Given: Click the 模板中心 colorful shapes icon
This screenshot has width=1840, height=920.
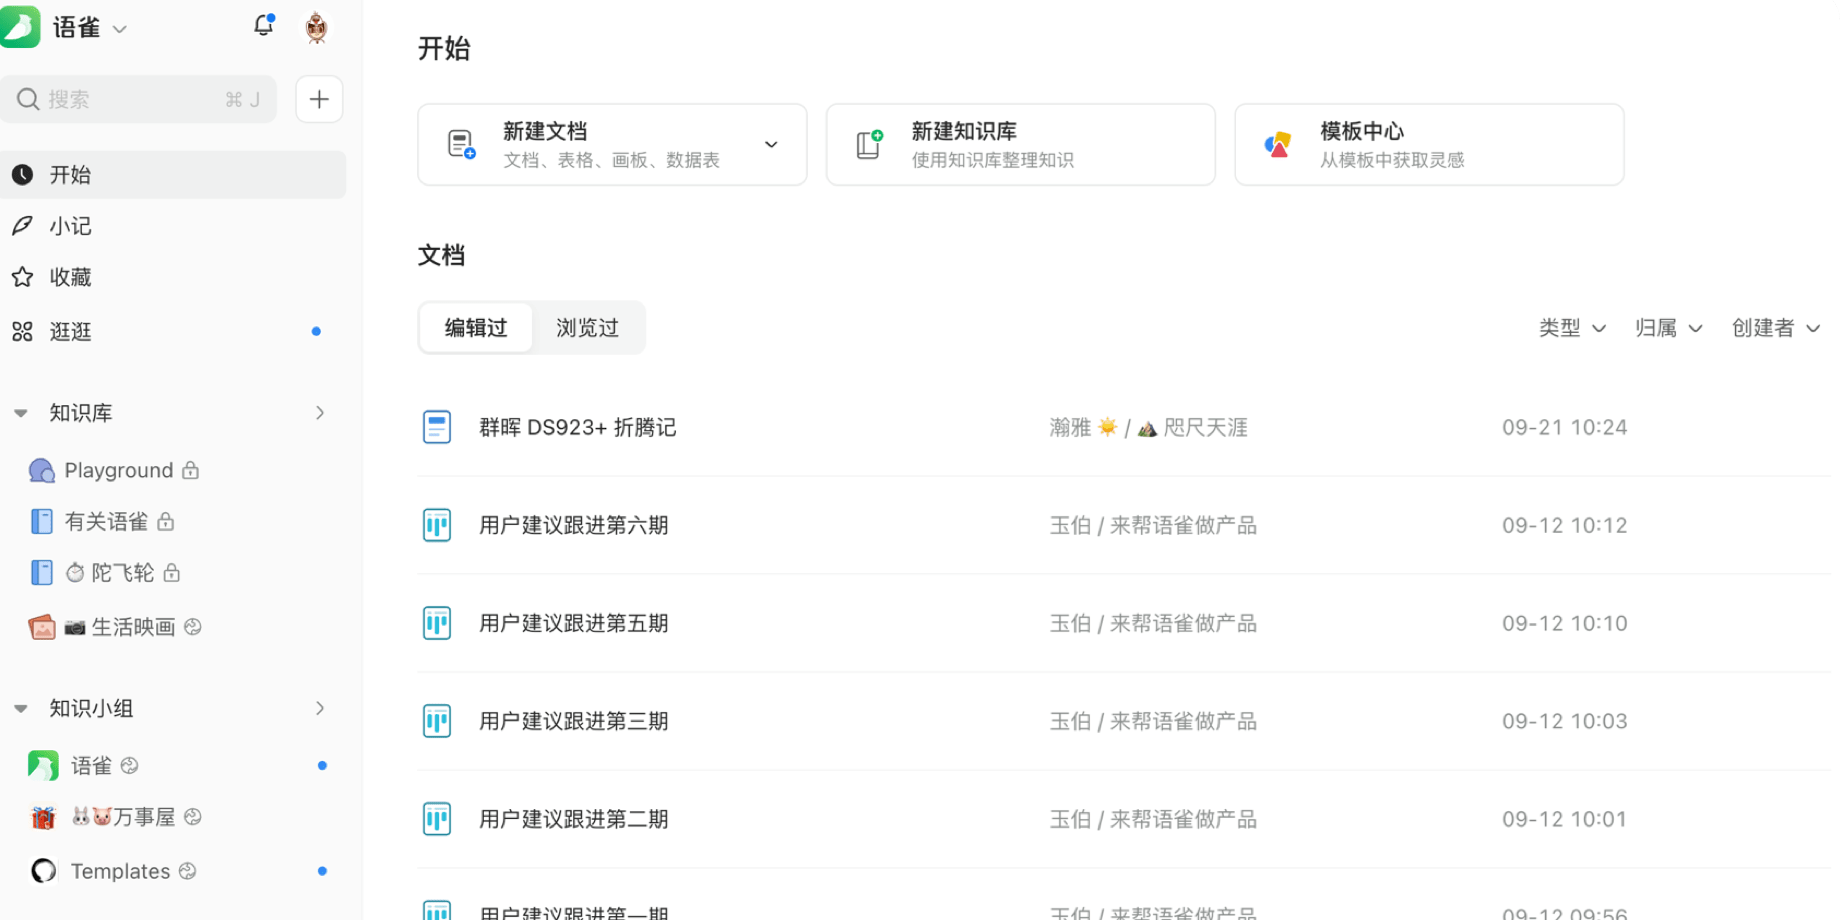Looking at the screenshot, I should (x=1278, y=144).
